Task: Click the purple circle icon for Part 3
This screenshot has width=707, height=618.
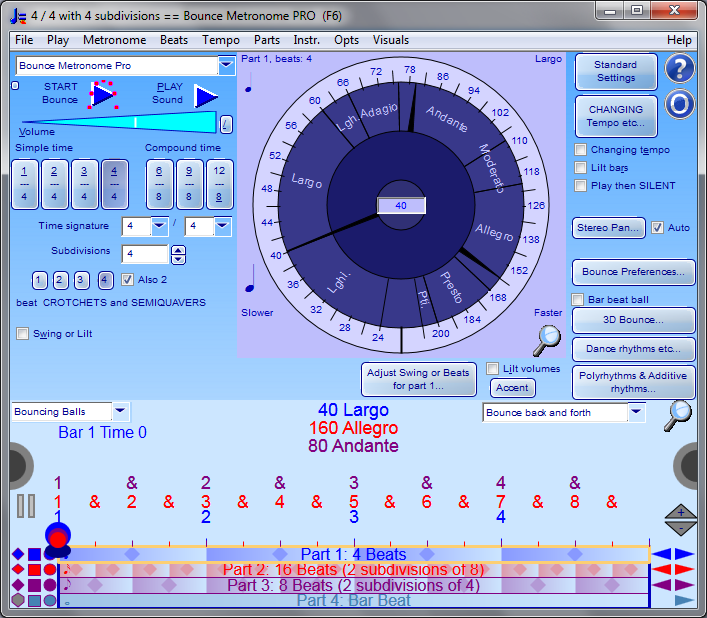Action: click(50, 585)
